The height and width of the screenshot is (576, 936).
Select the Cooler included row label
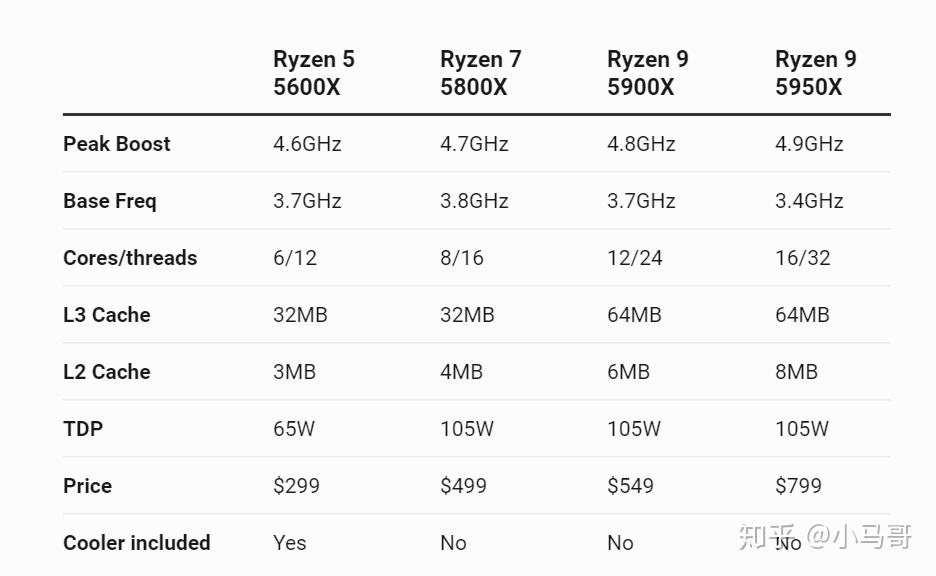(x=136, y=543)
